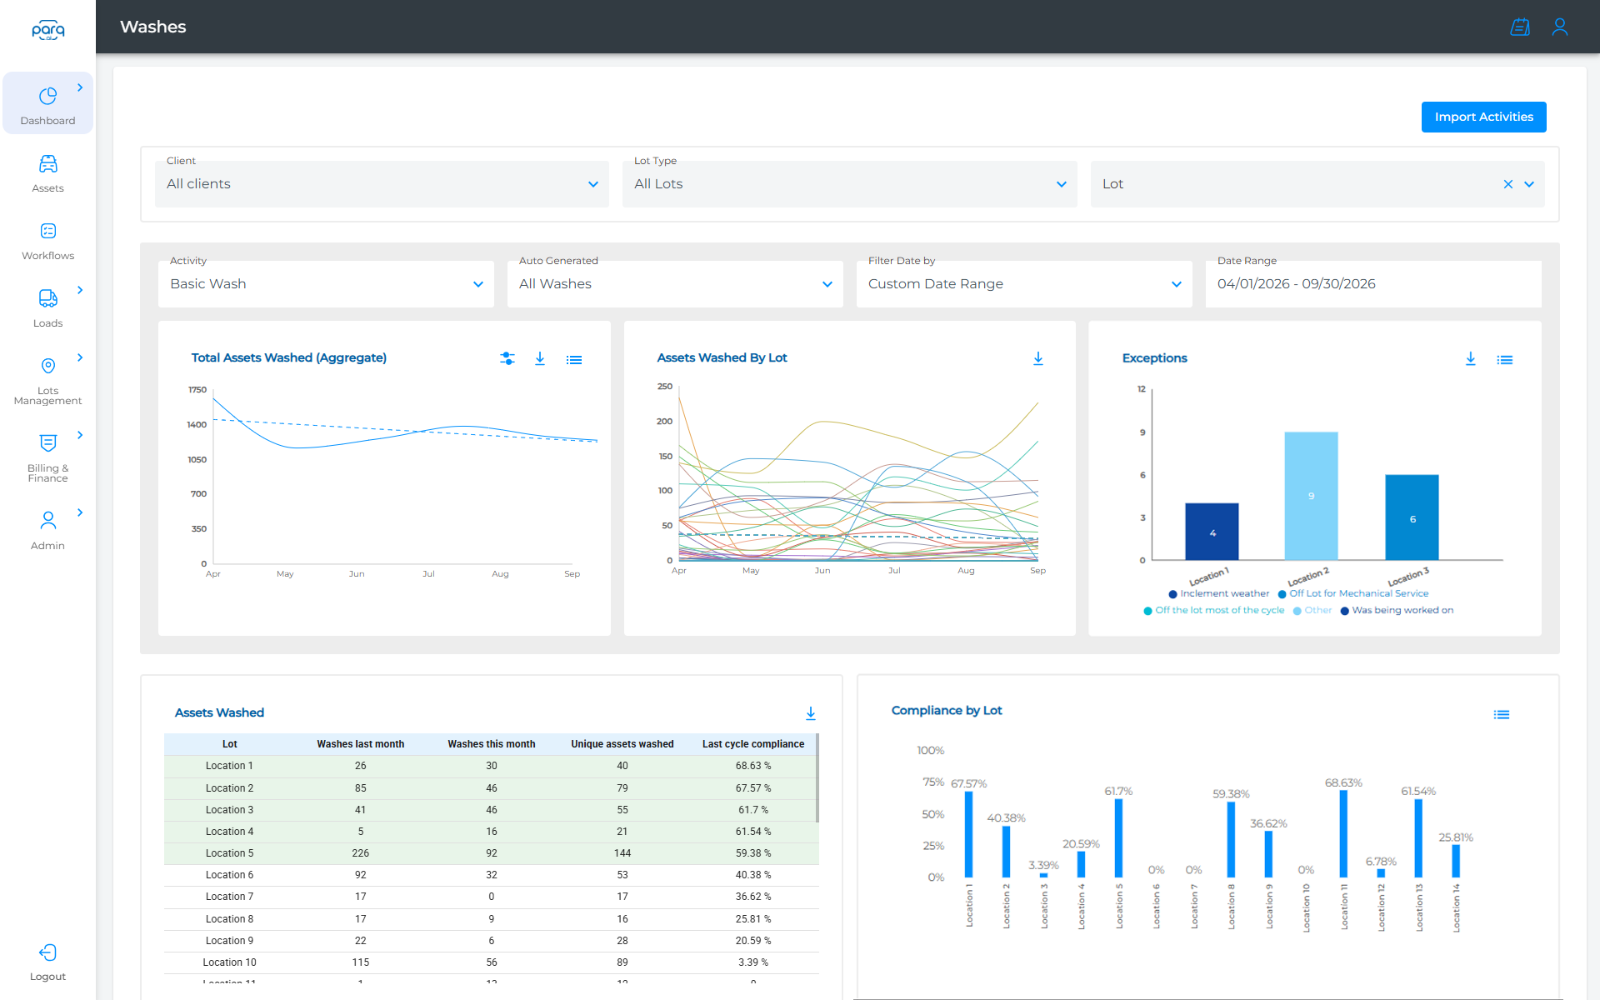Expand the Lots Management submenu chevron
Image resolution: width=1600 pixels, height=1000 pixels.
(80, 357)
